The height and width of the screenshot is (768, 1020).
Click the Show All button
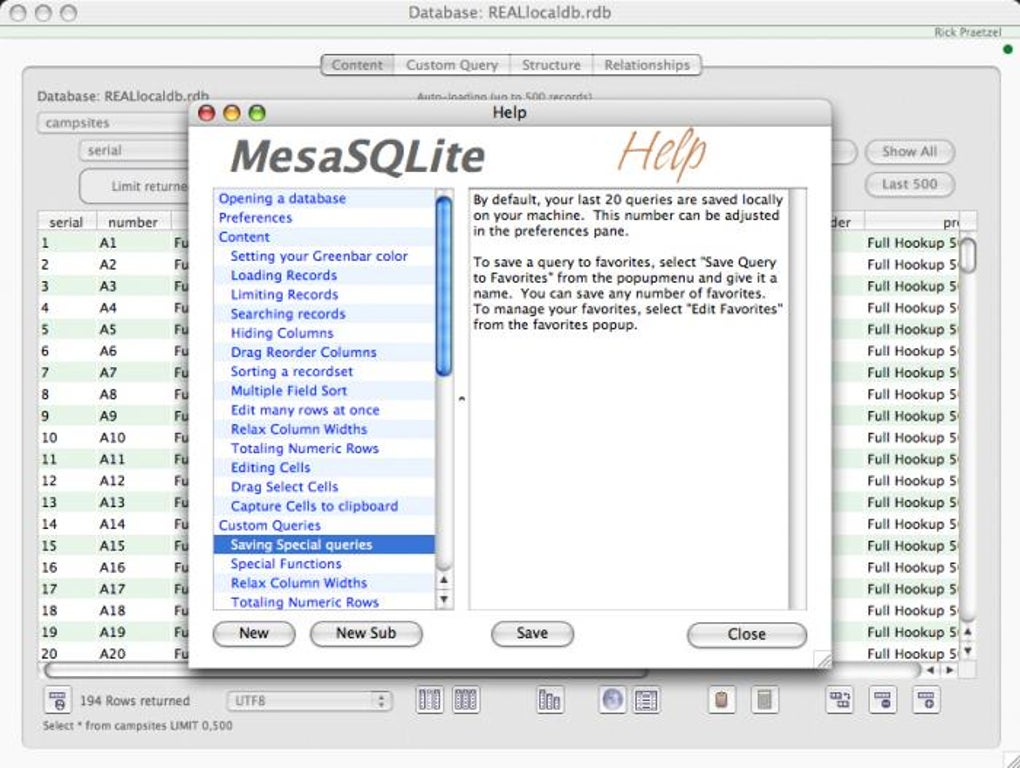[x=909, y=152]
